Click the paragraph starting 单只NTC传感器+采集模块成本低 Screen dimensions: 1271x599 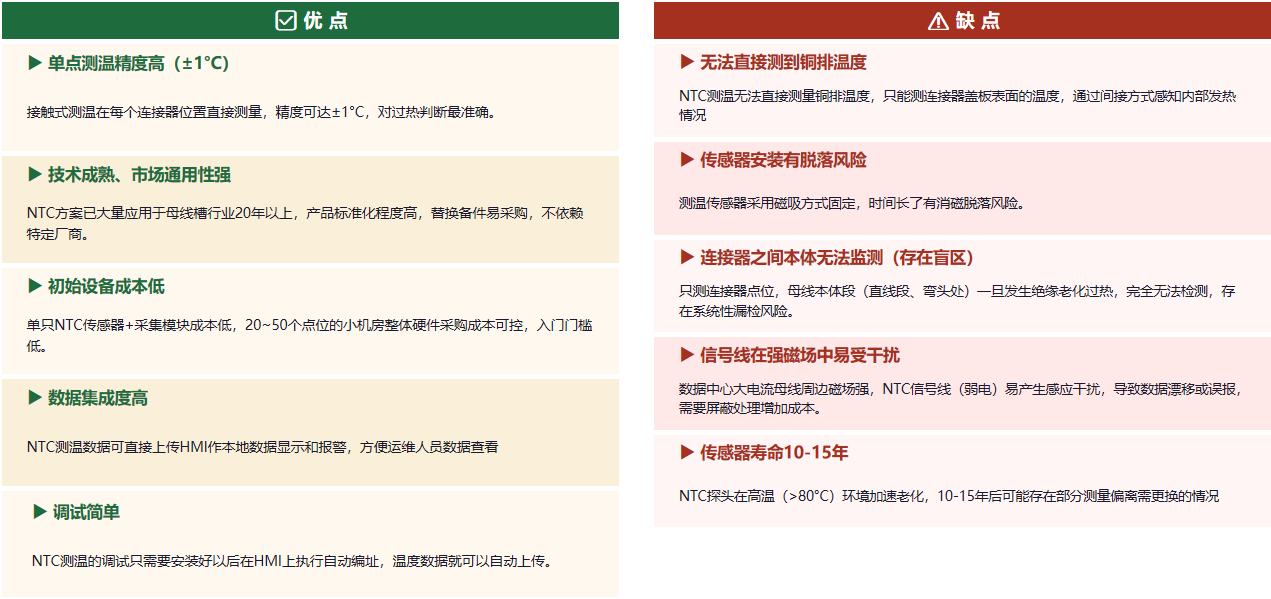(309, 335)
